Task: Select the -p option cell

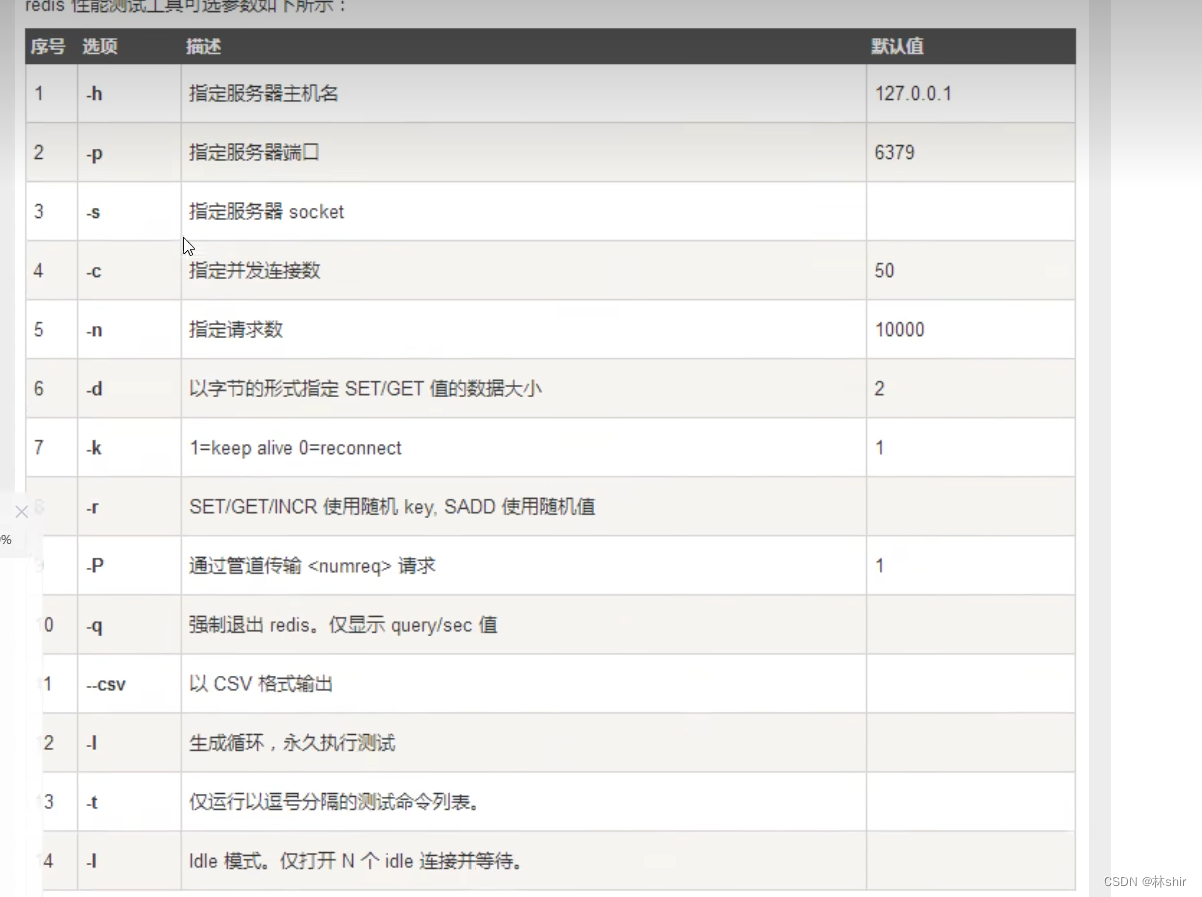Action: point(129,153)
